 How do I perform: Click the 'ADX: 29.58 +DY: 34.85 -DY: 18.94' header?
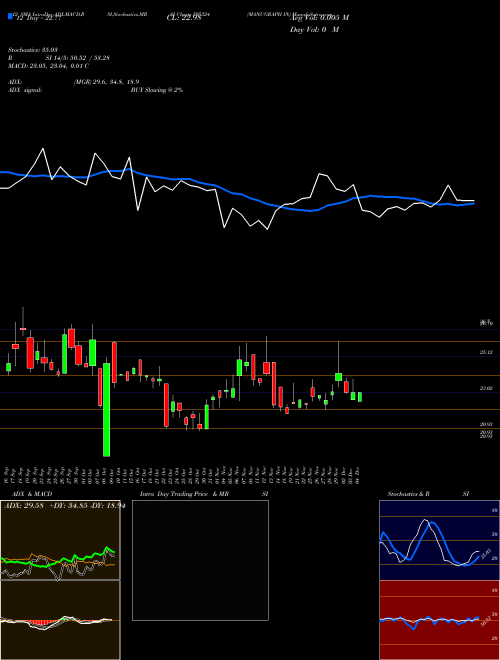pos(63,505)
